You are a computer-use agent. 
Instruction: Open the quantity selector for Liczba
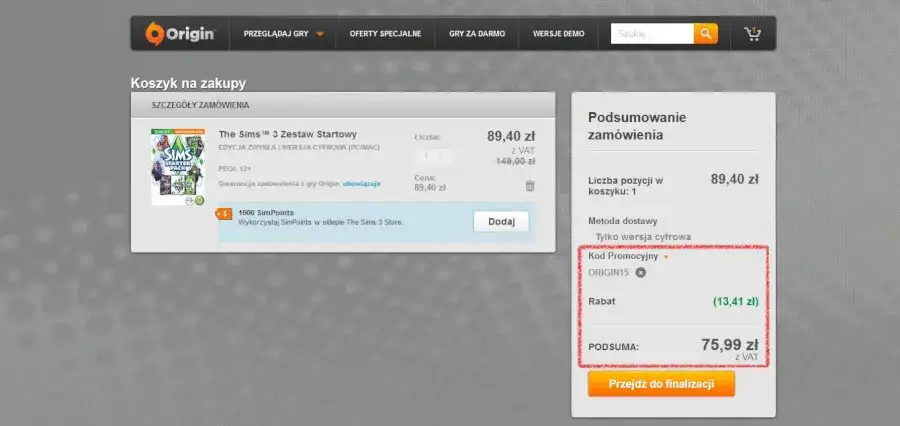pos(433,156)
